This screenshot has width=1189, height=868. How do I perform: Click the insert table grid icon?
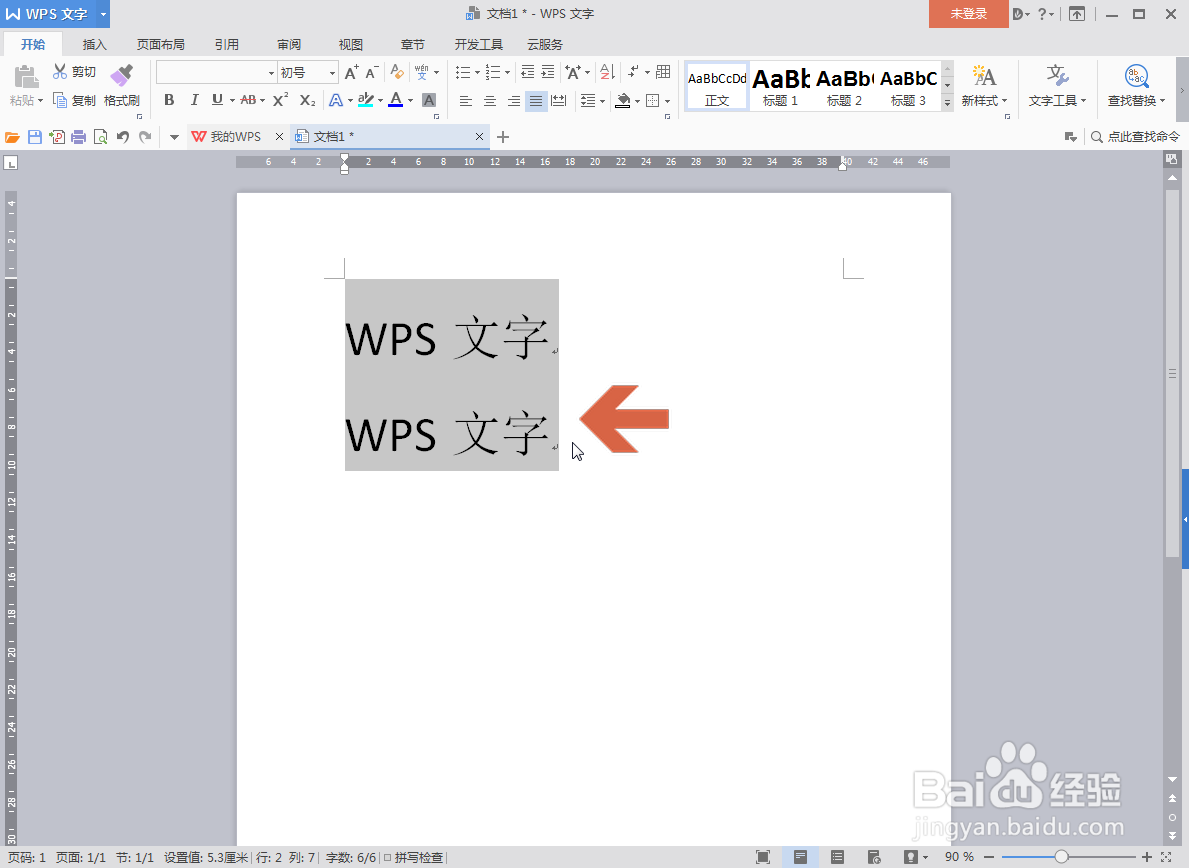(663, 72)
